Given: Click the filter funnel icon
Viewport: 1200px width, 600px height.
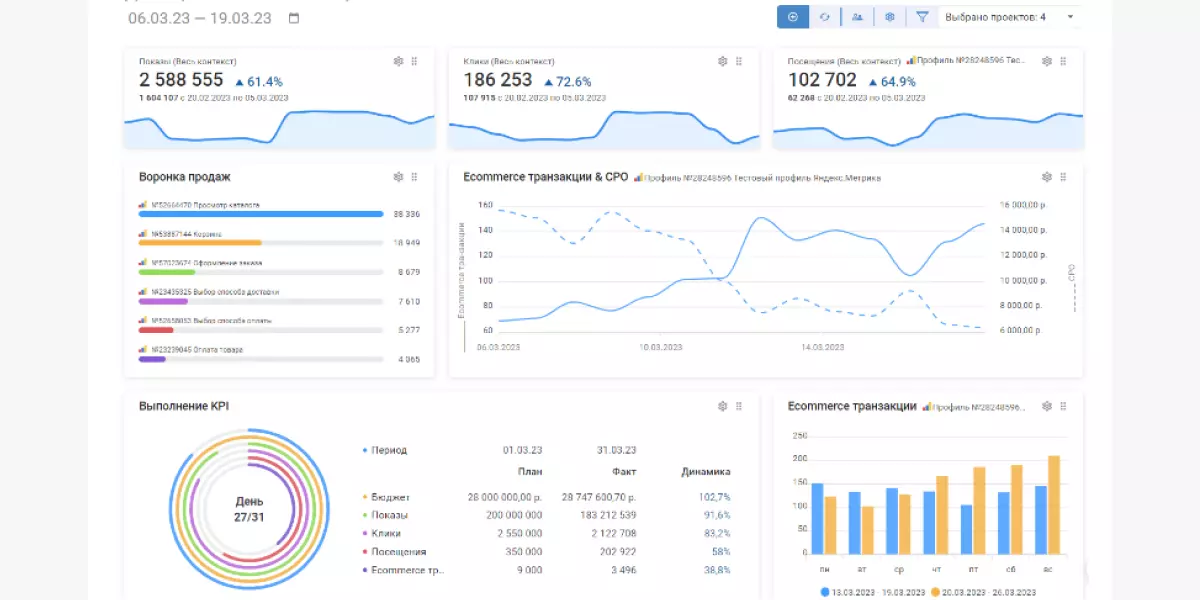Looking at the screenshot, I should point(922,17).
